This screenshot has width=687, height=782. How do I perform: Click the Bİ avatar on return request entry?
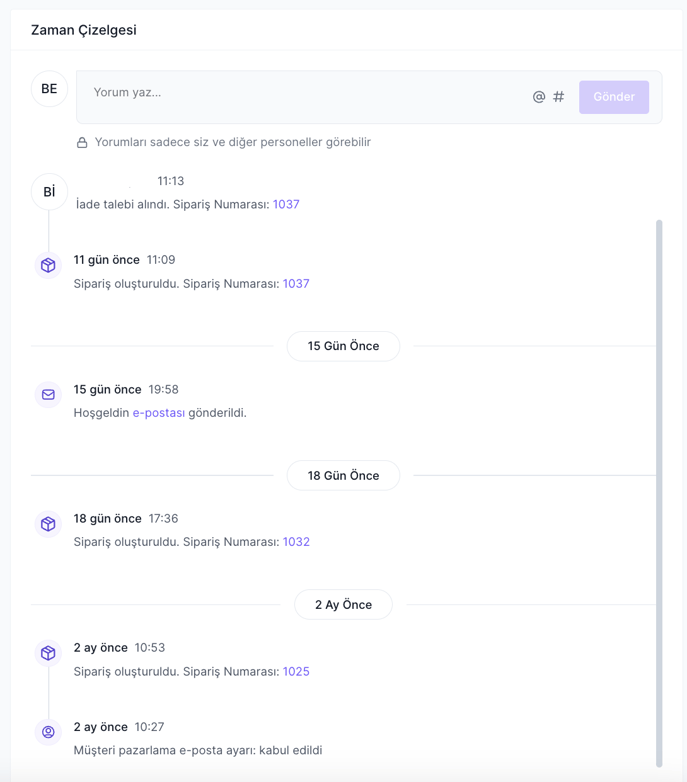click(49, 192)
